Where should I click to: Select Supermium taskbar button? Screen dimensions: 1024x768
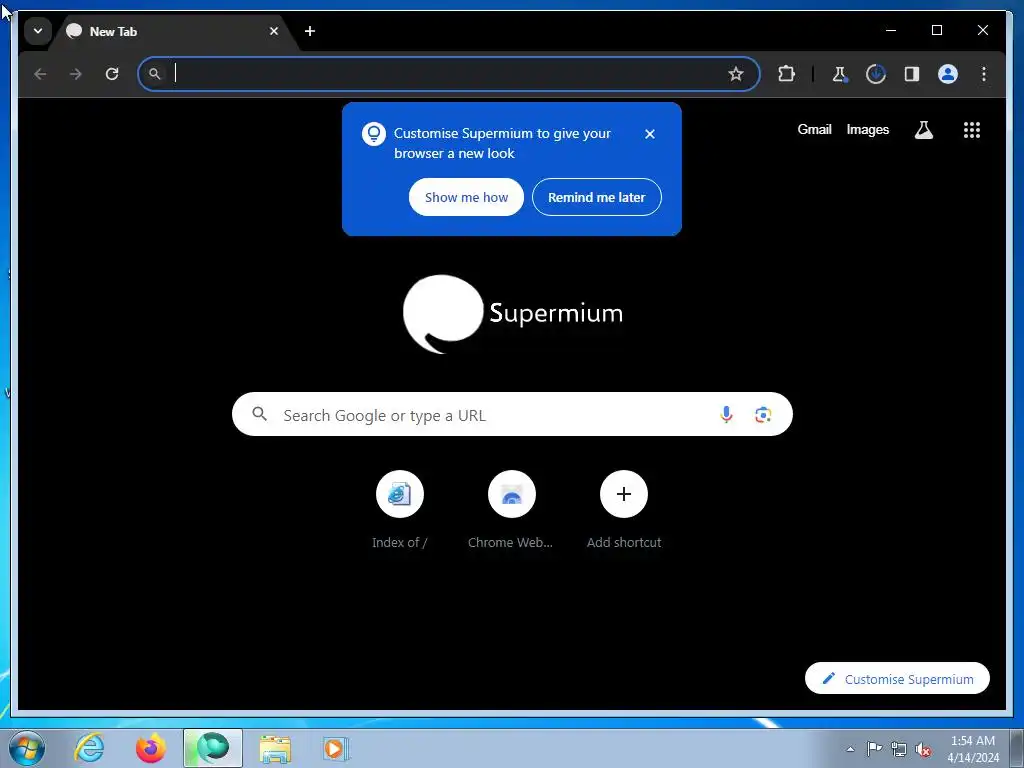point(213,748)
